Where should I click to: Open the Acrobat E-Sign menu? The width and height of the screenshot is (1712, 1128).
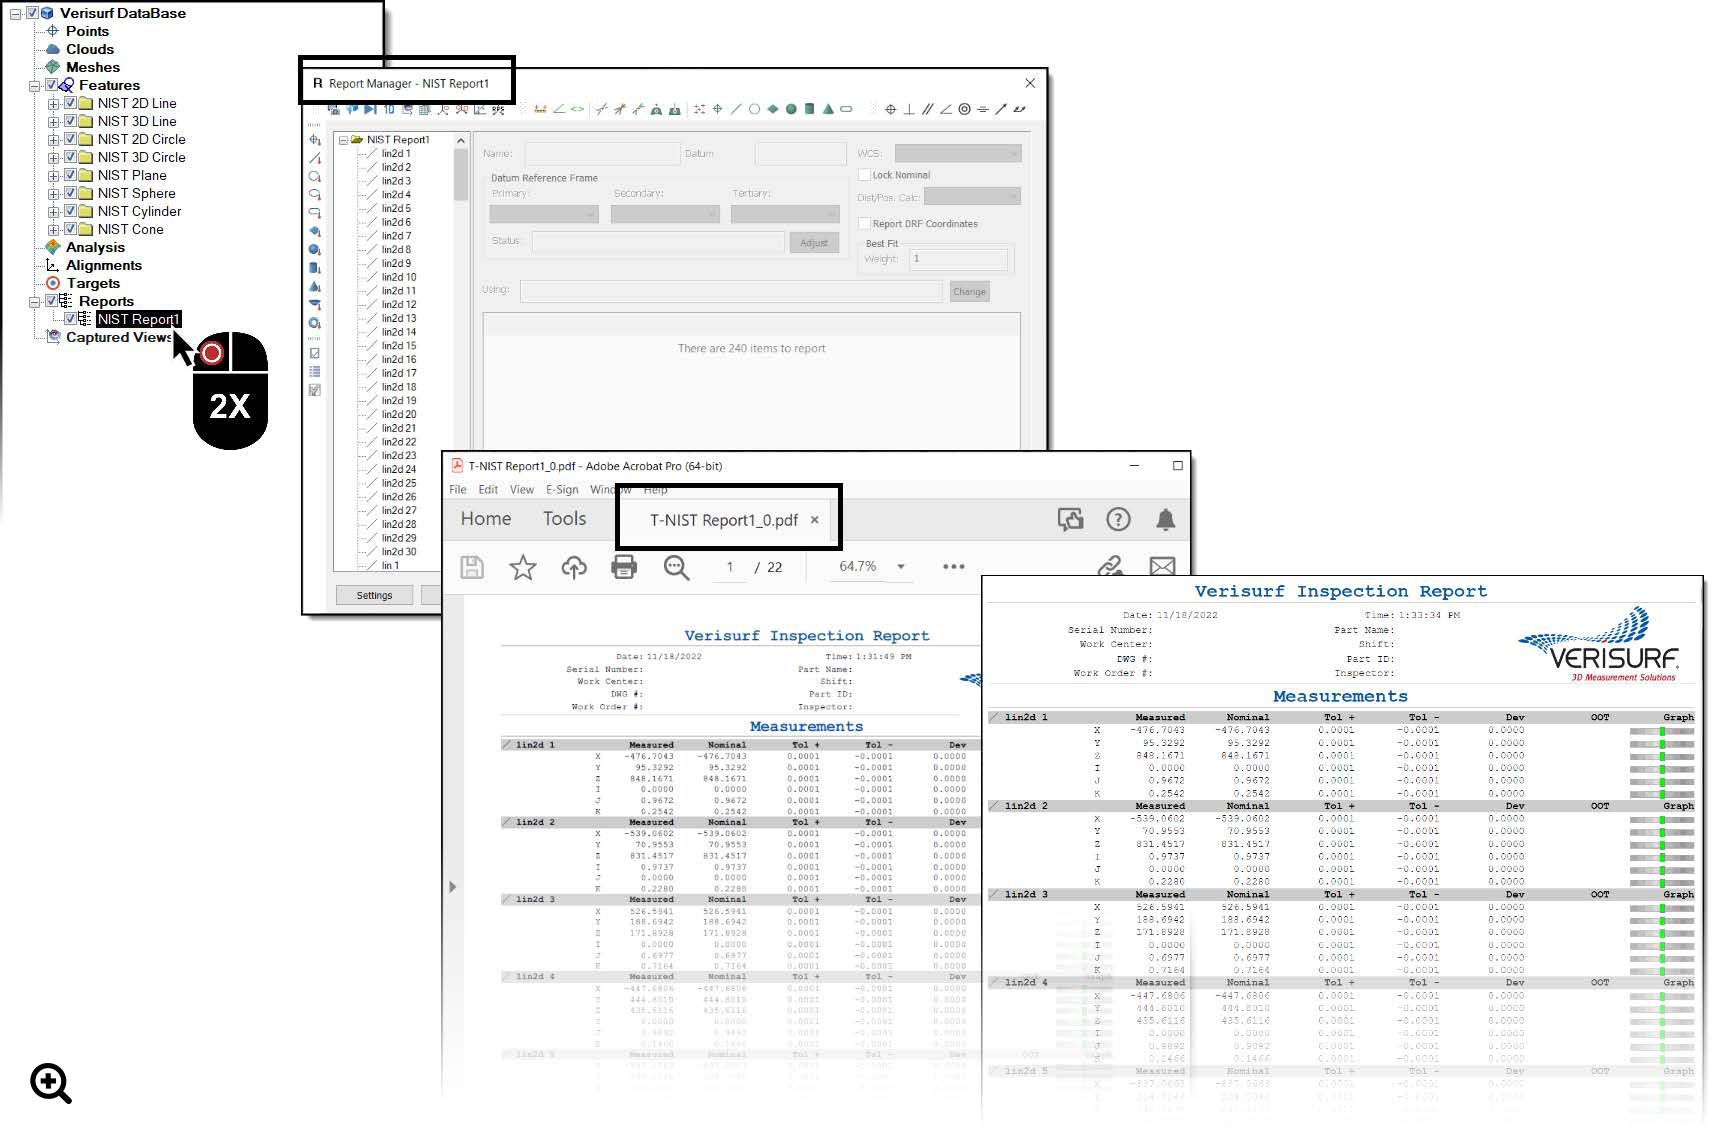click(562, 490)
